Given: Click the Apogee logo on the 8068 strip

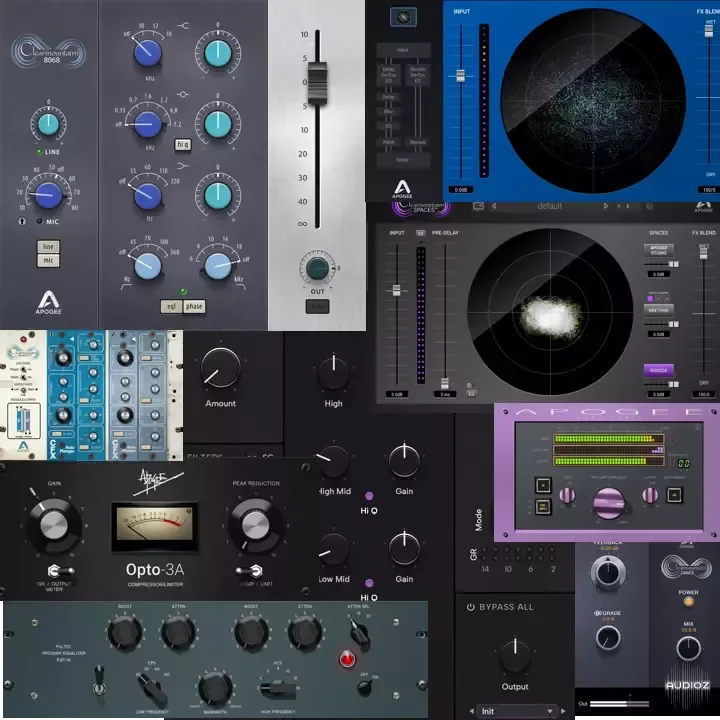Looking at the screenshot, I should coord(49,303).
